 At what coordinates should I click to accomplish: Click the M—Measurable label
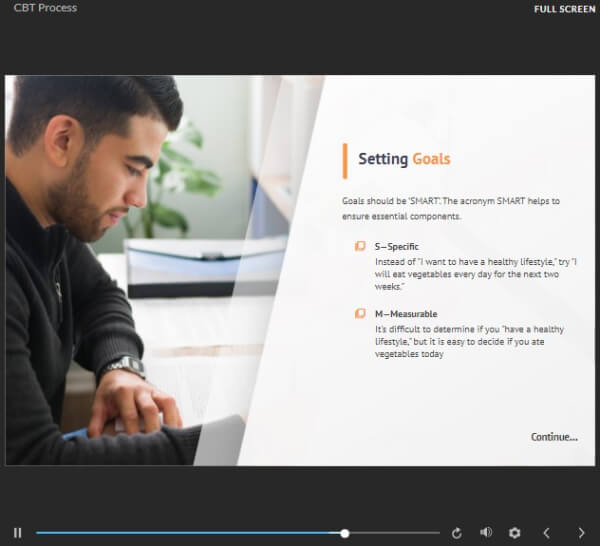coord(405,314)
